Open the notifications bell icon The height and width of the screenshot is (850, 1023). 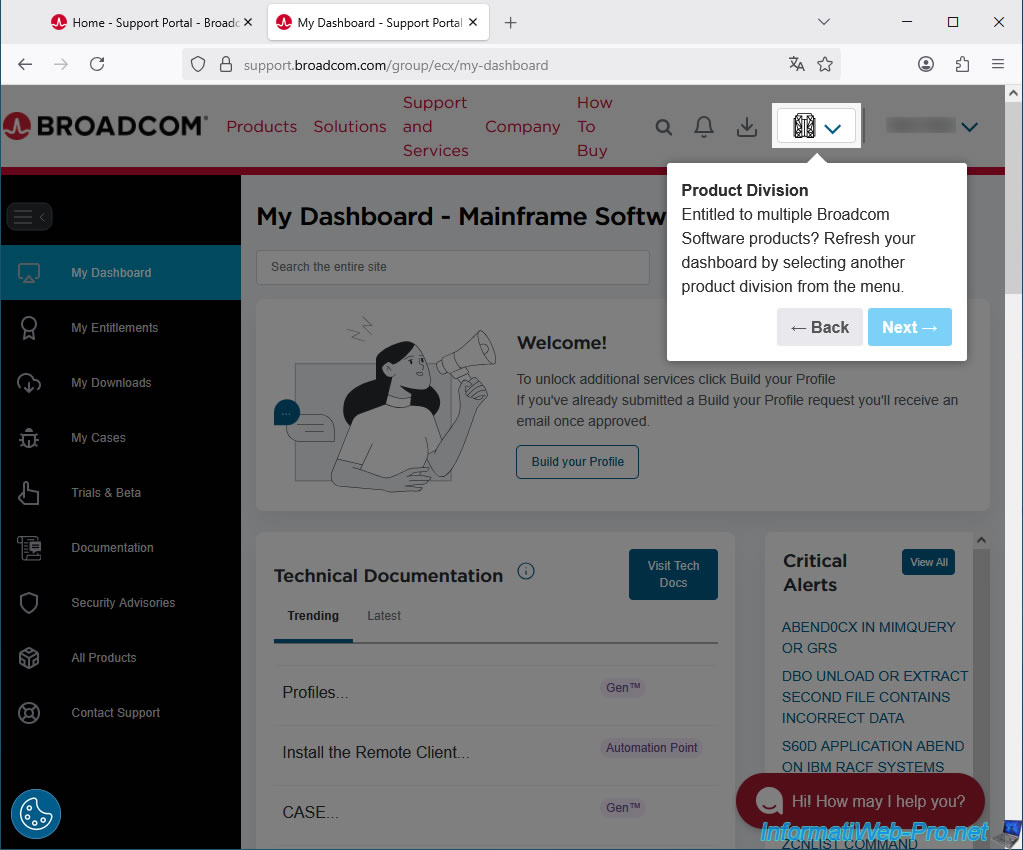(704, 127)
